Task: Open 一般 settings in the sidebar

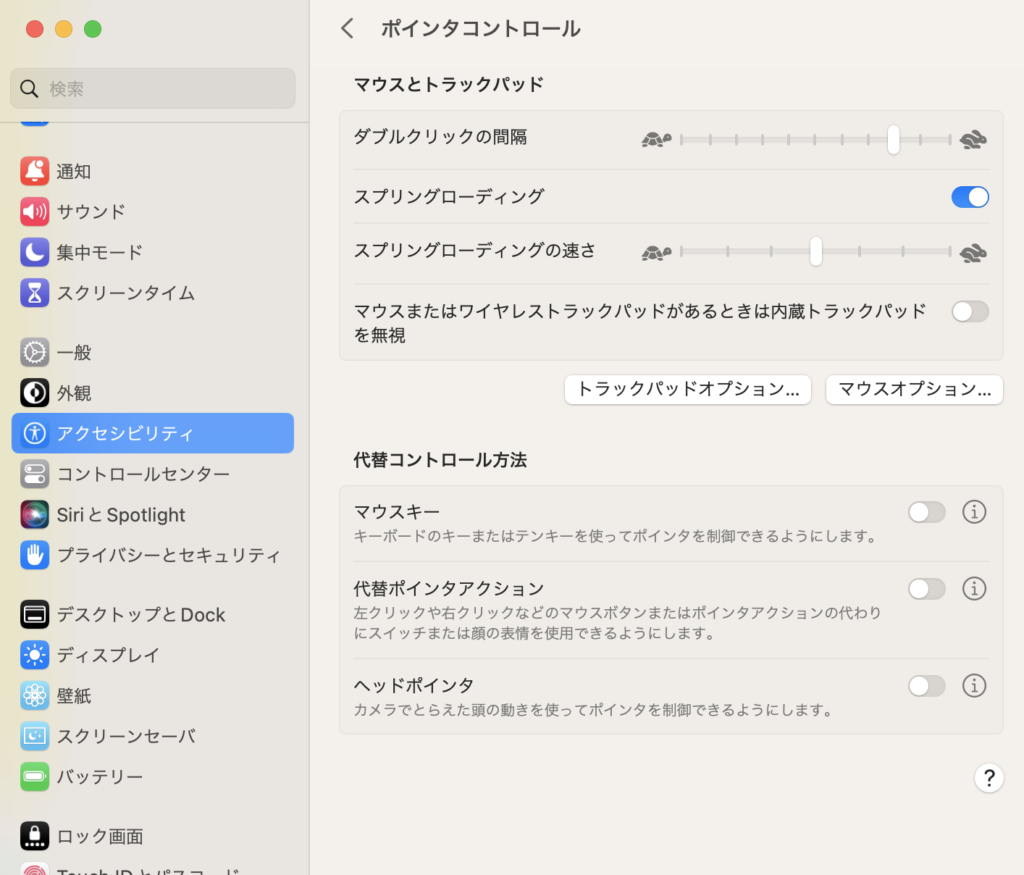Action: [74, 352]
